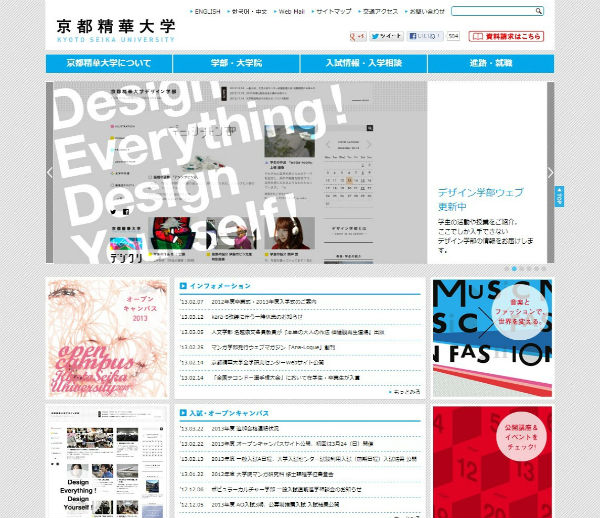Open the 入試情報・入学相談 menu tab
Screen dimensions: 600x518
(364, 64)
